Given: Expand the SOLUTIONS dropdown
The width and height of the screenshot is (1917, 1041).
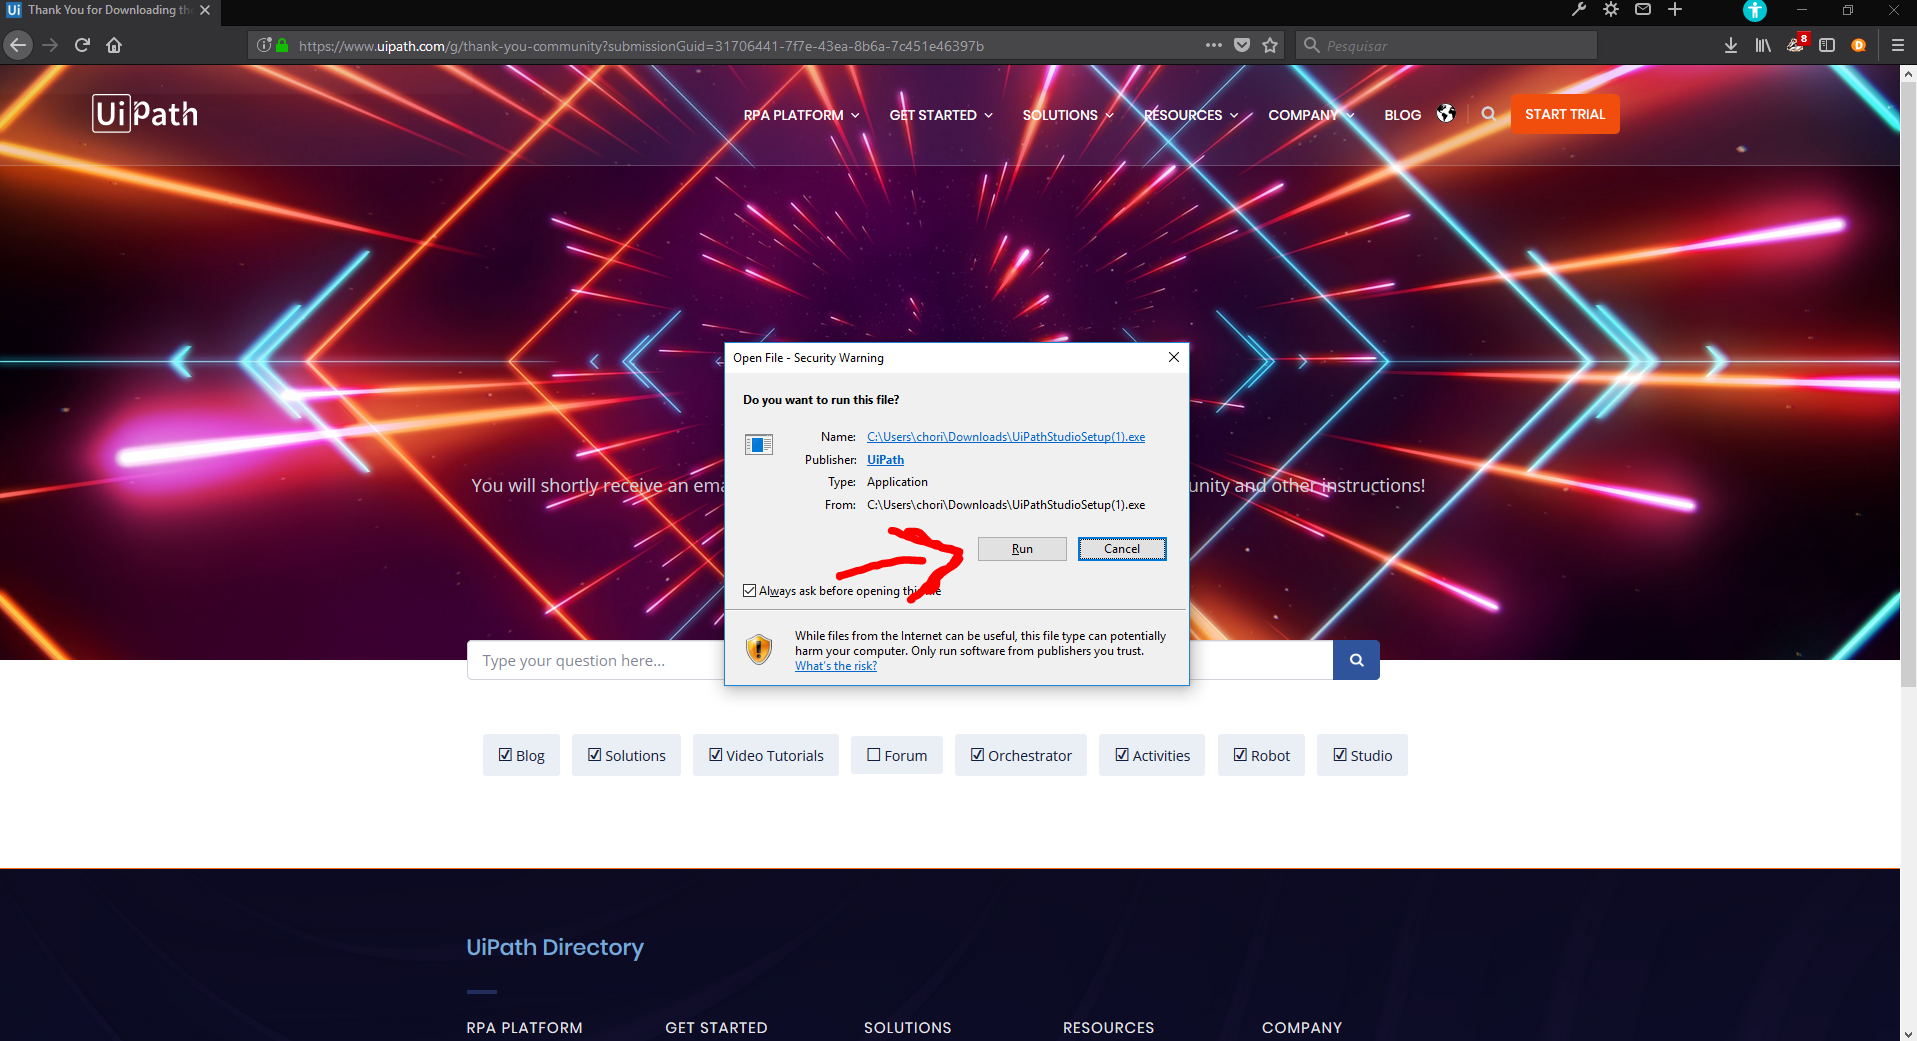Looking at the screenshot, I should point(1068,115).
